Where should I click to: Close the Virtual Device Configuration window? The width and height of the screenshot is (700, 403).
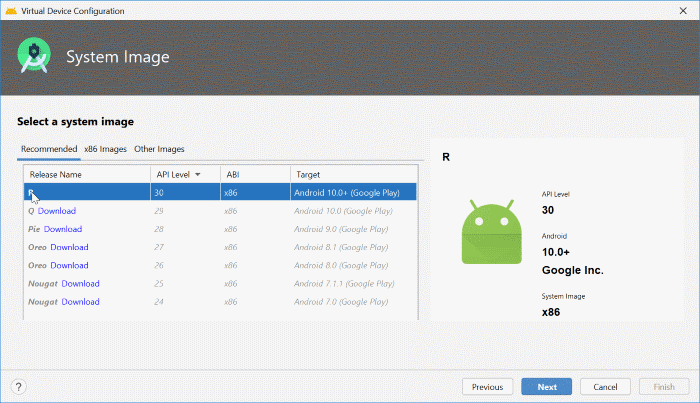pos(683,11)
